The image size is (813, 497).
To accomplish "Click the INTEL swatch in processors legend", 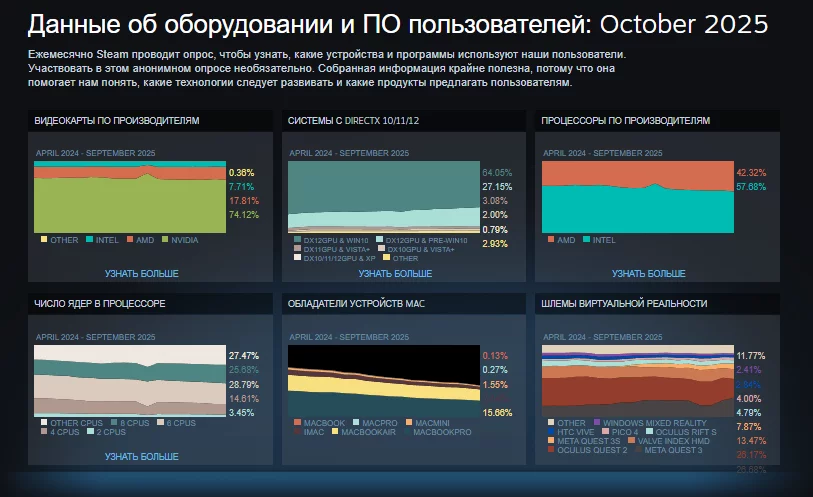I will click(x=586, y=239).
